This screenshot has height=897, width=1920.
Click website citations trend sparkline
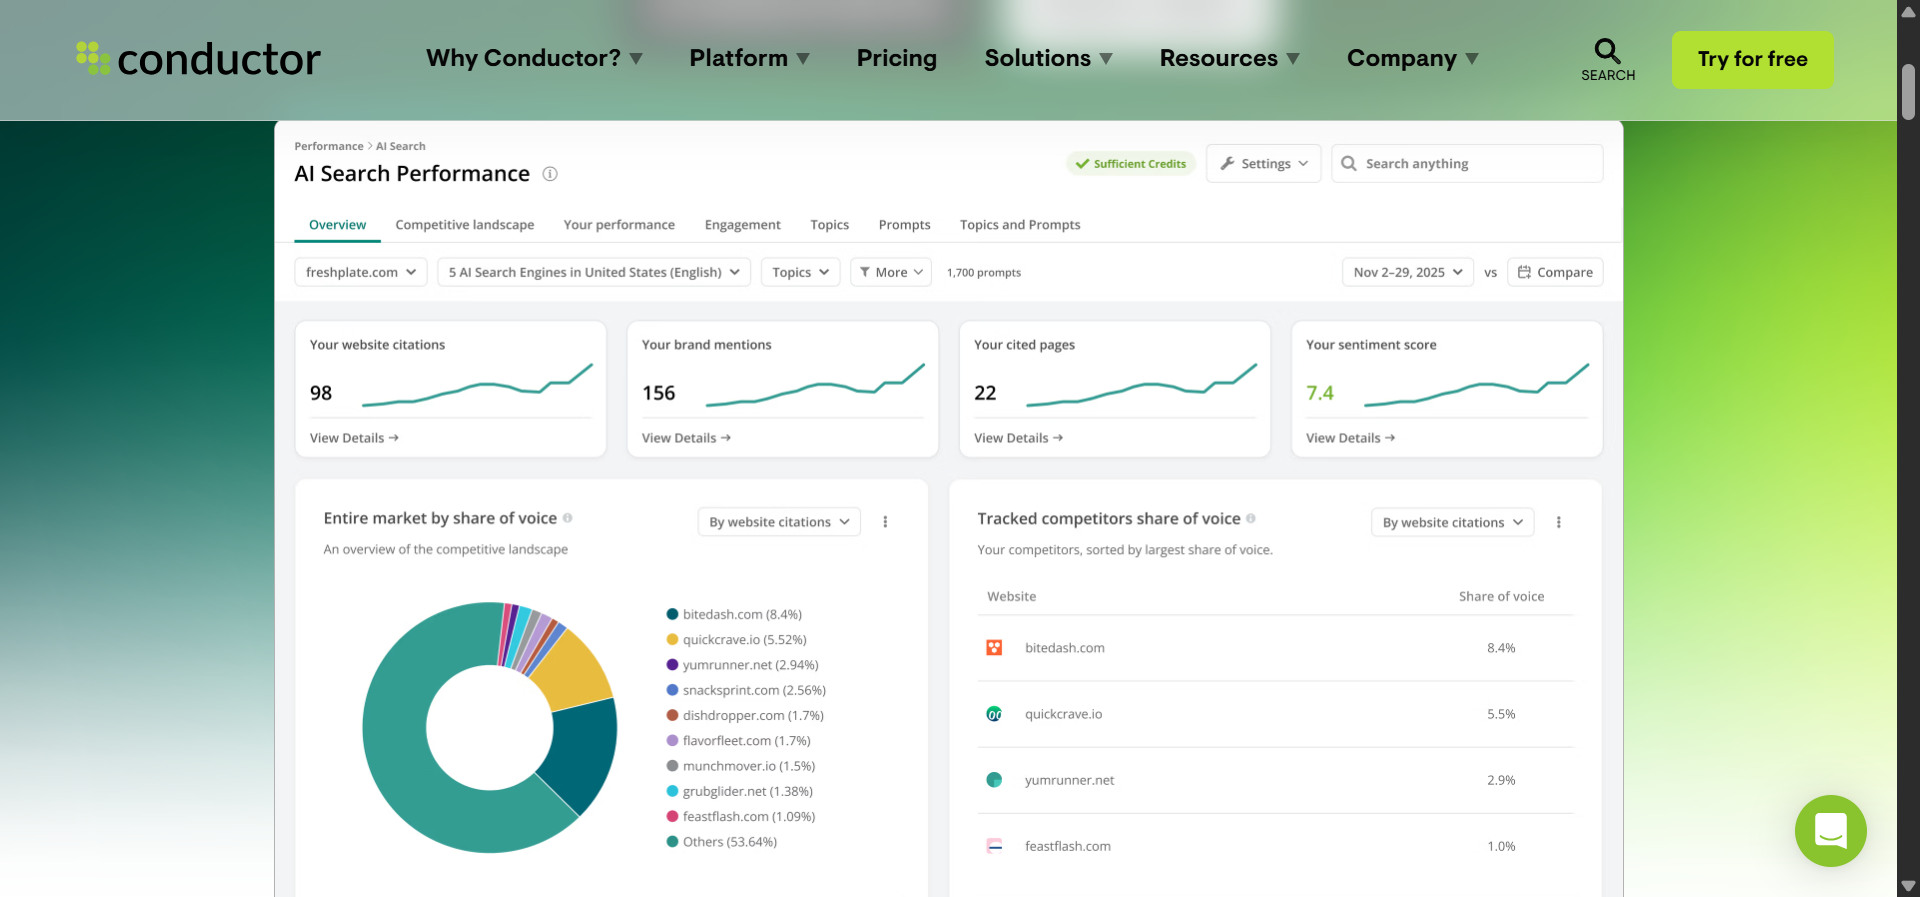click(477, 386)
